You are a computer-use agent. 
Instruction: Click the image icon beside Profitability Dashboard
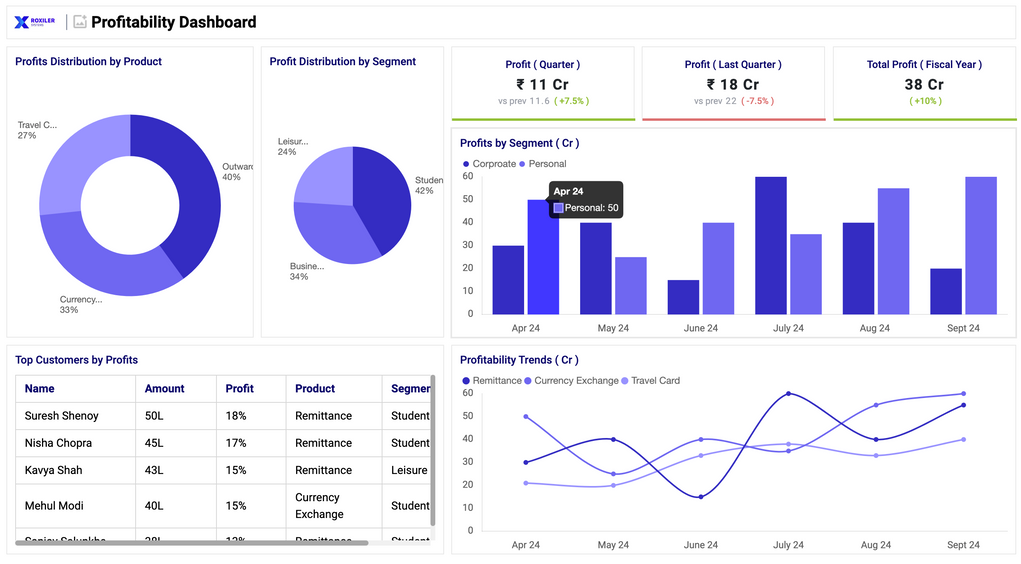tap(80, 22)
